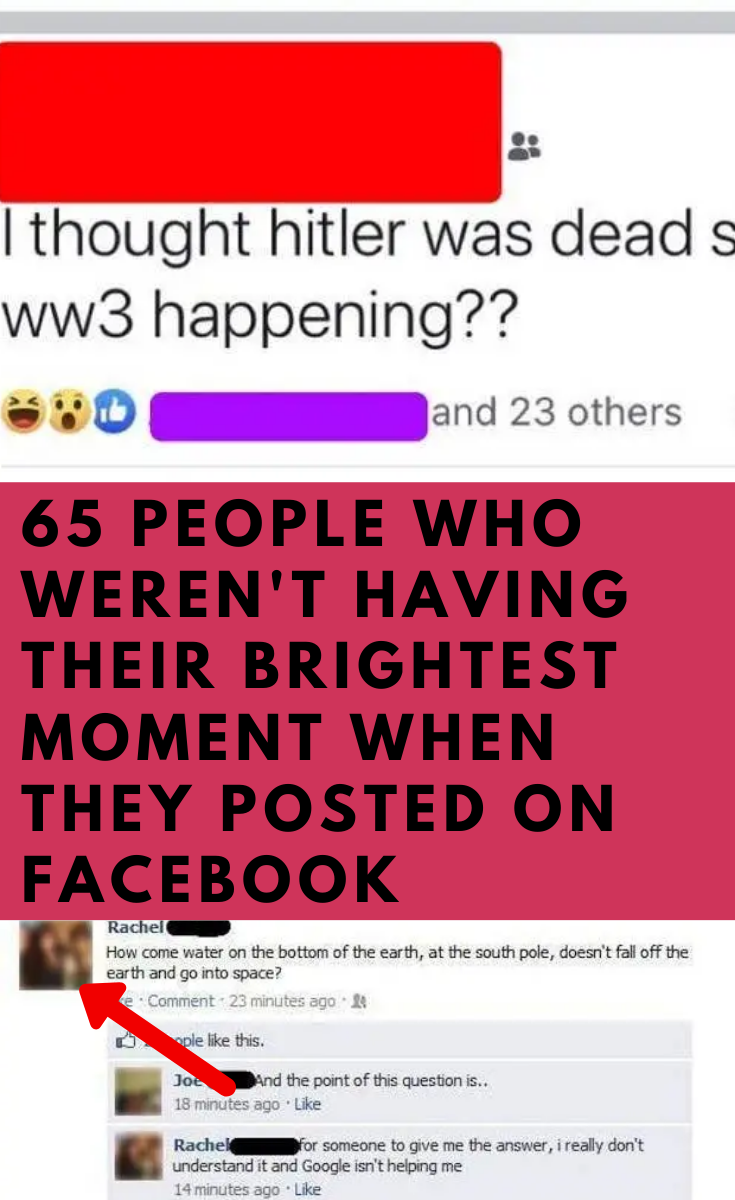
Task: Click the surprised Wow reaction emoji
Action: coord(68,412)
